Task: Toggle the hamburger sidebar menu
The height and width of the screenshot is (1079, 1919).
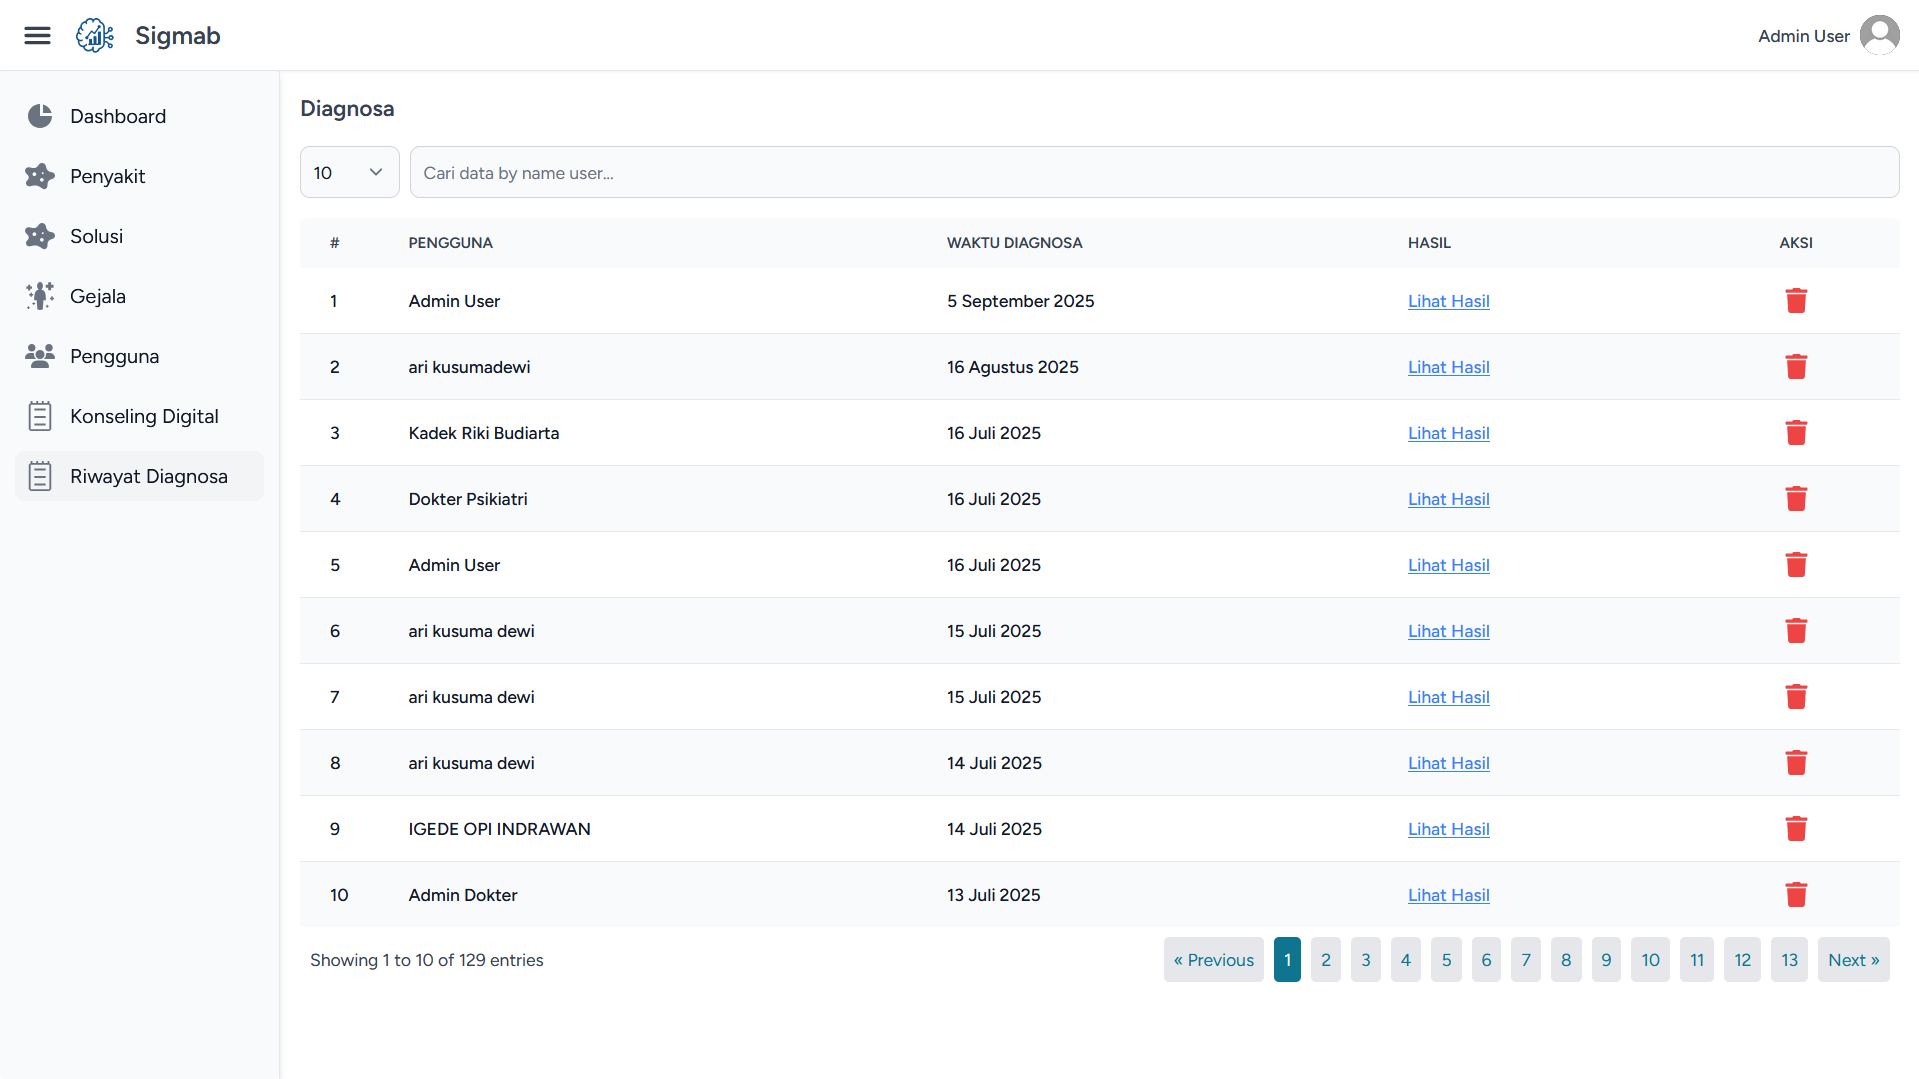Action: tap(37, 36)
